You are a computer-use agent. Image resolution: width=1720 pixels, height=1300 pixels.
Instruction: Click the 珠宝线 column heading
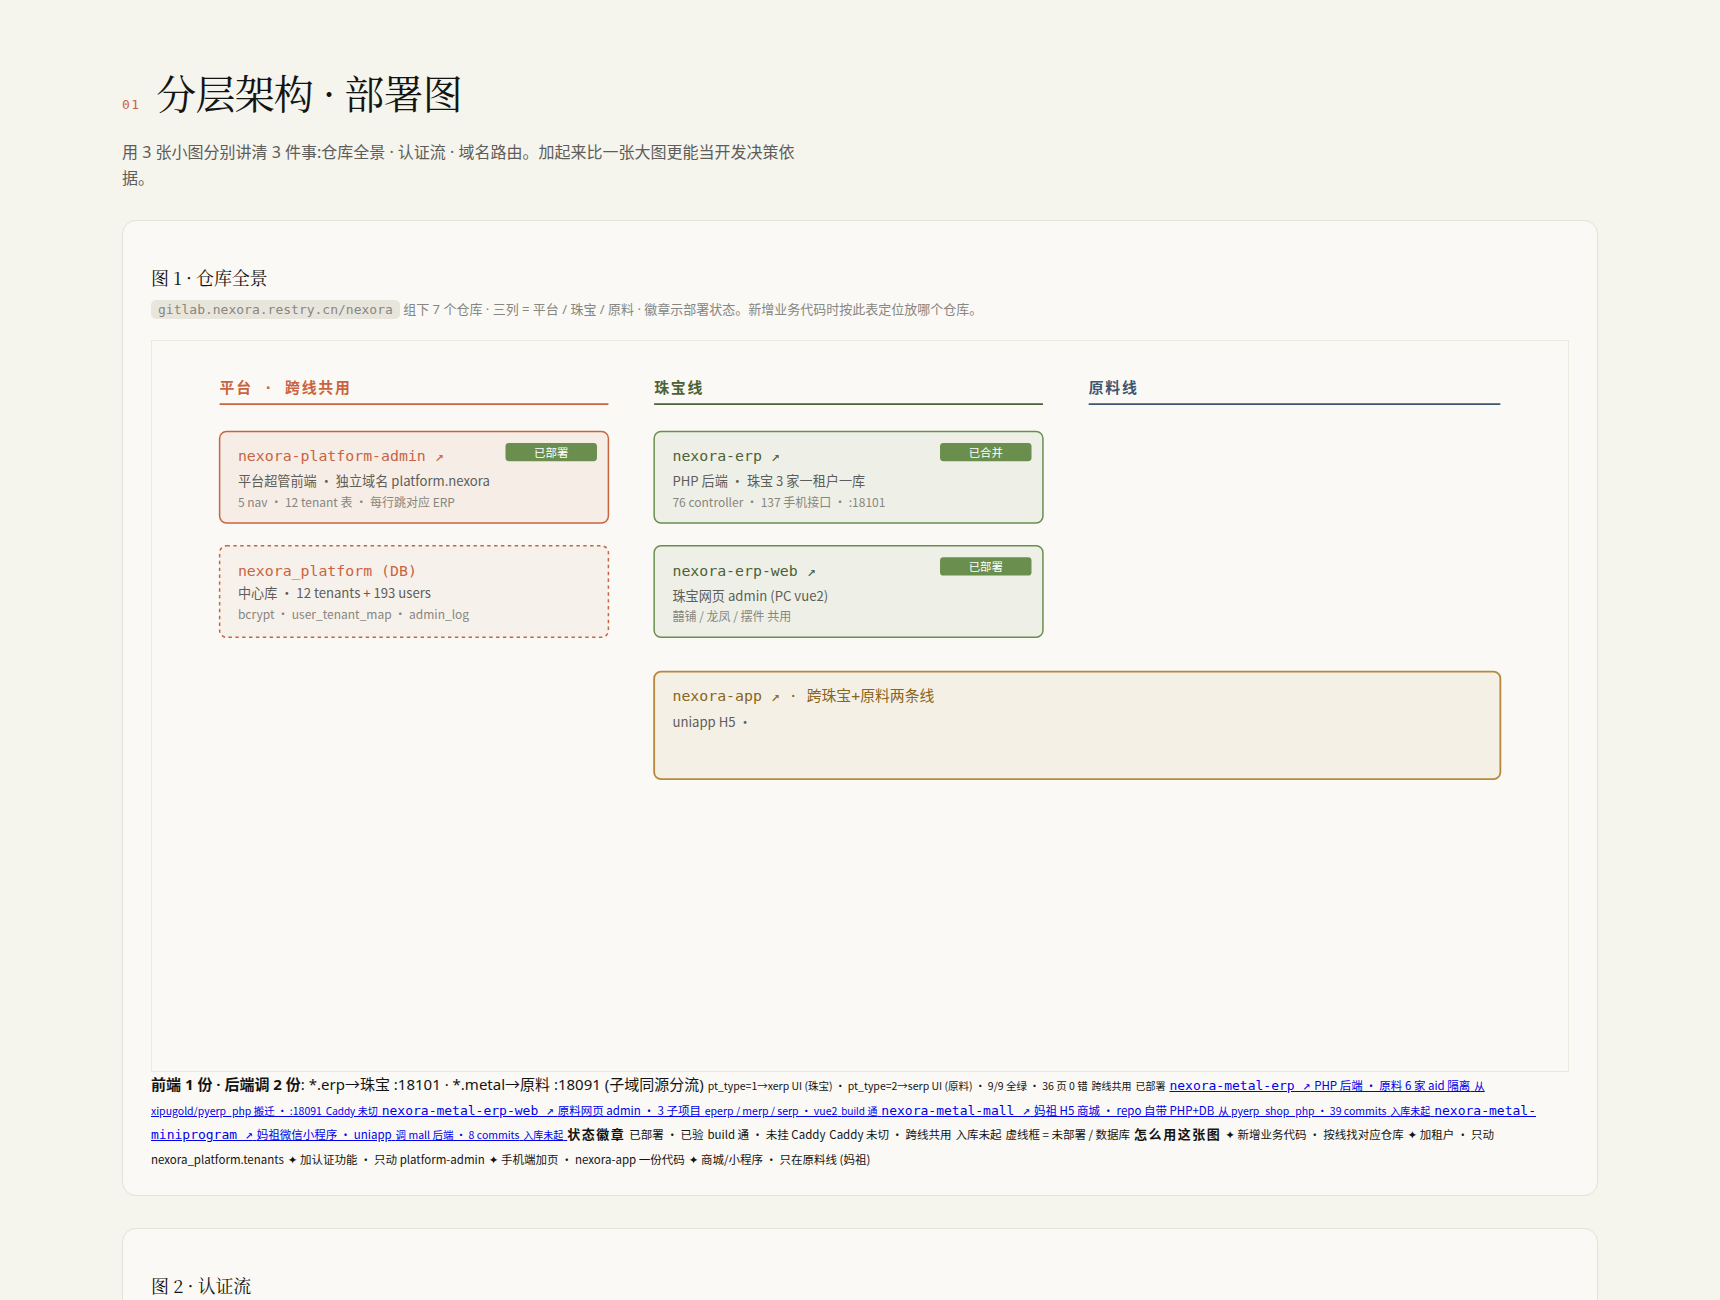[678, 388]
